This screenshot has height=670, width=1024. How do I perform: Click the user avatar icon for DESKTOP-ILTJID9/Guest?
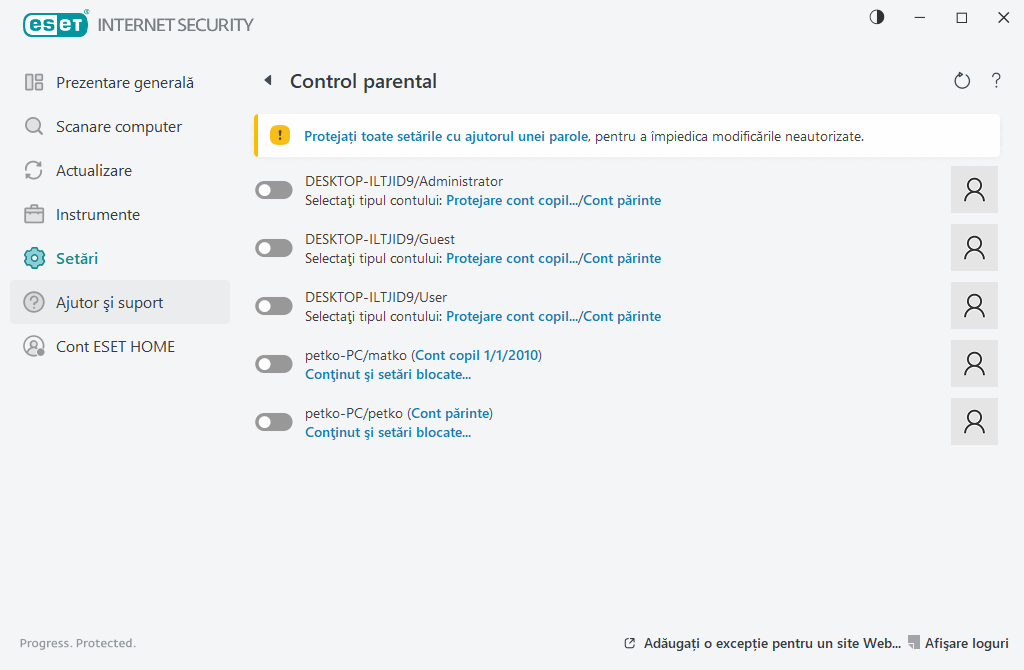974,248
